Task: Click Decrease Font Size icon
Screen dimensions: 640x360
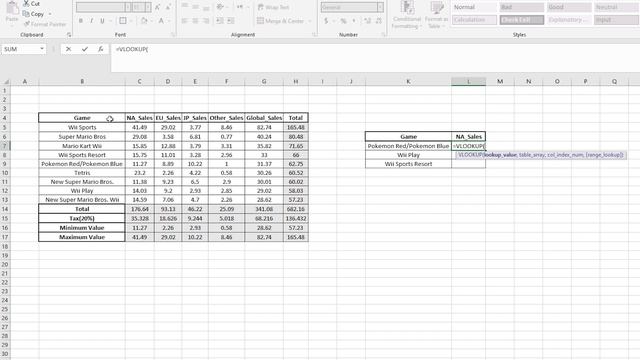Action: 168,7
